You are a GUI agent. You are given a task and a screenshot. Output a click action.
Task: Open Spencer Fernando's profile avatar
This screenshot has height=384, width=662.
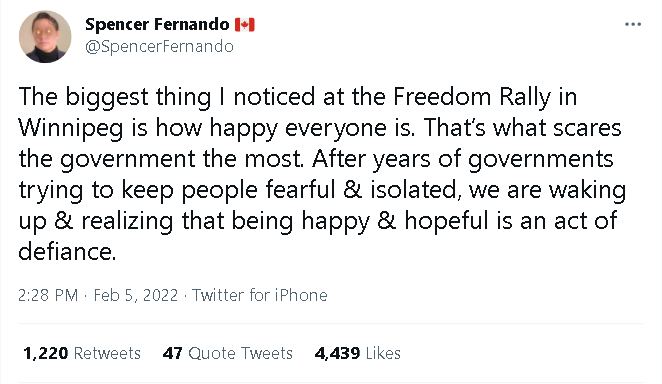(45, 37)
